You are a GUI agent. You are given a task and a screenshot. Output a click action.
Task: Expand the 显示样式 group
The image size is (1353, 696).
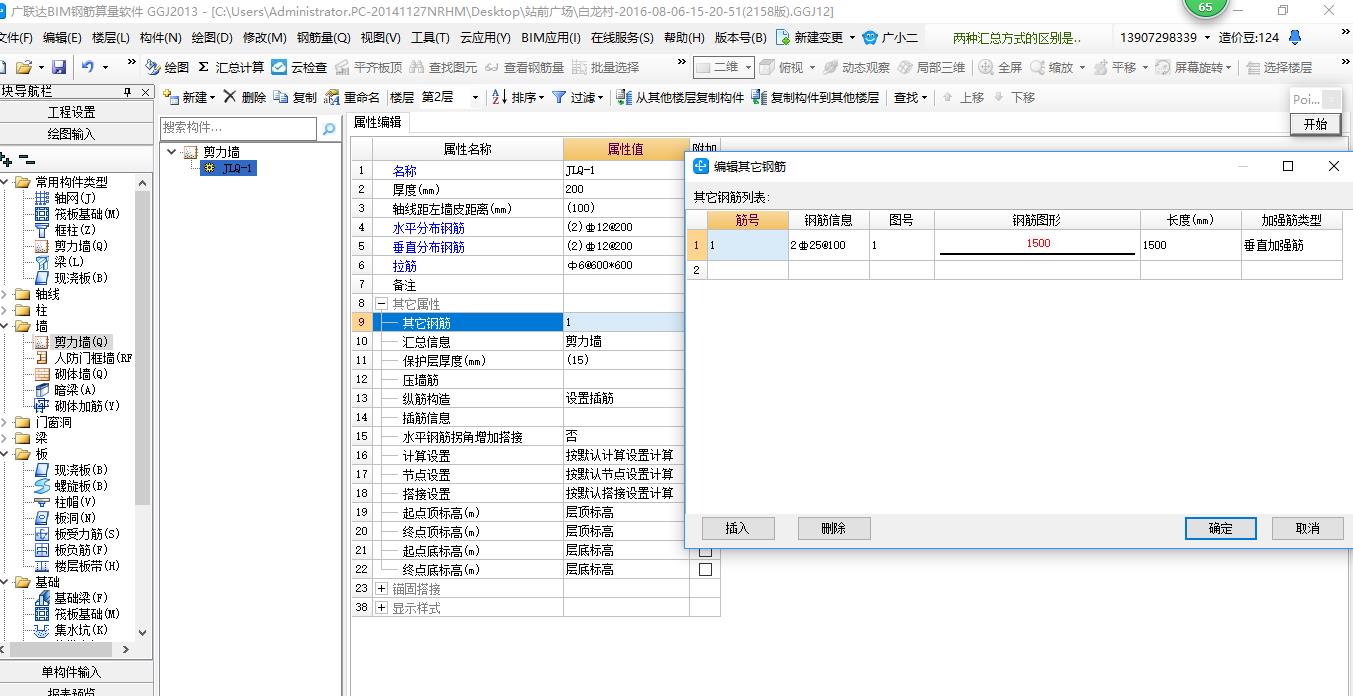[381, 608]
